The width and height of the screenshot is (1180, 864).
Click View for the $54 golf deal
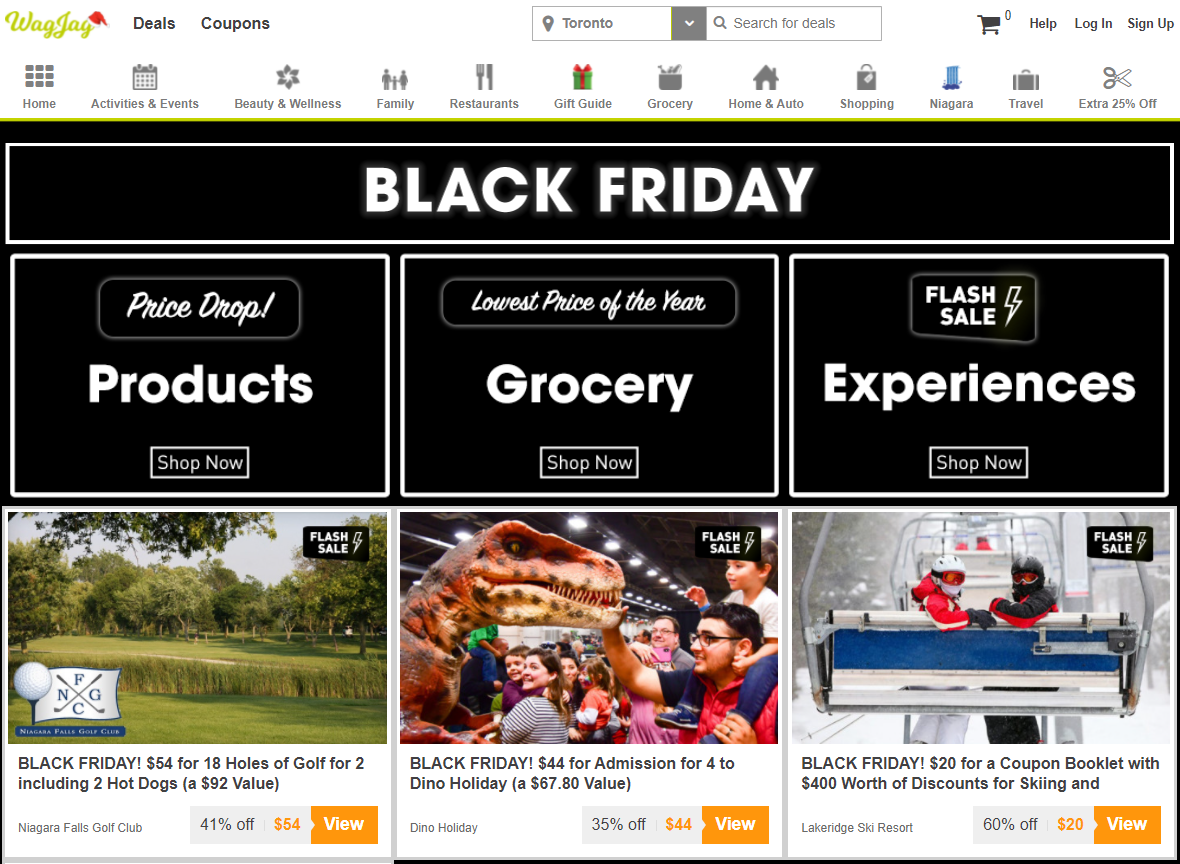coord(344,824)
